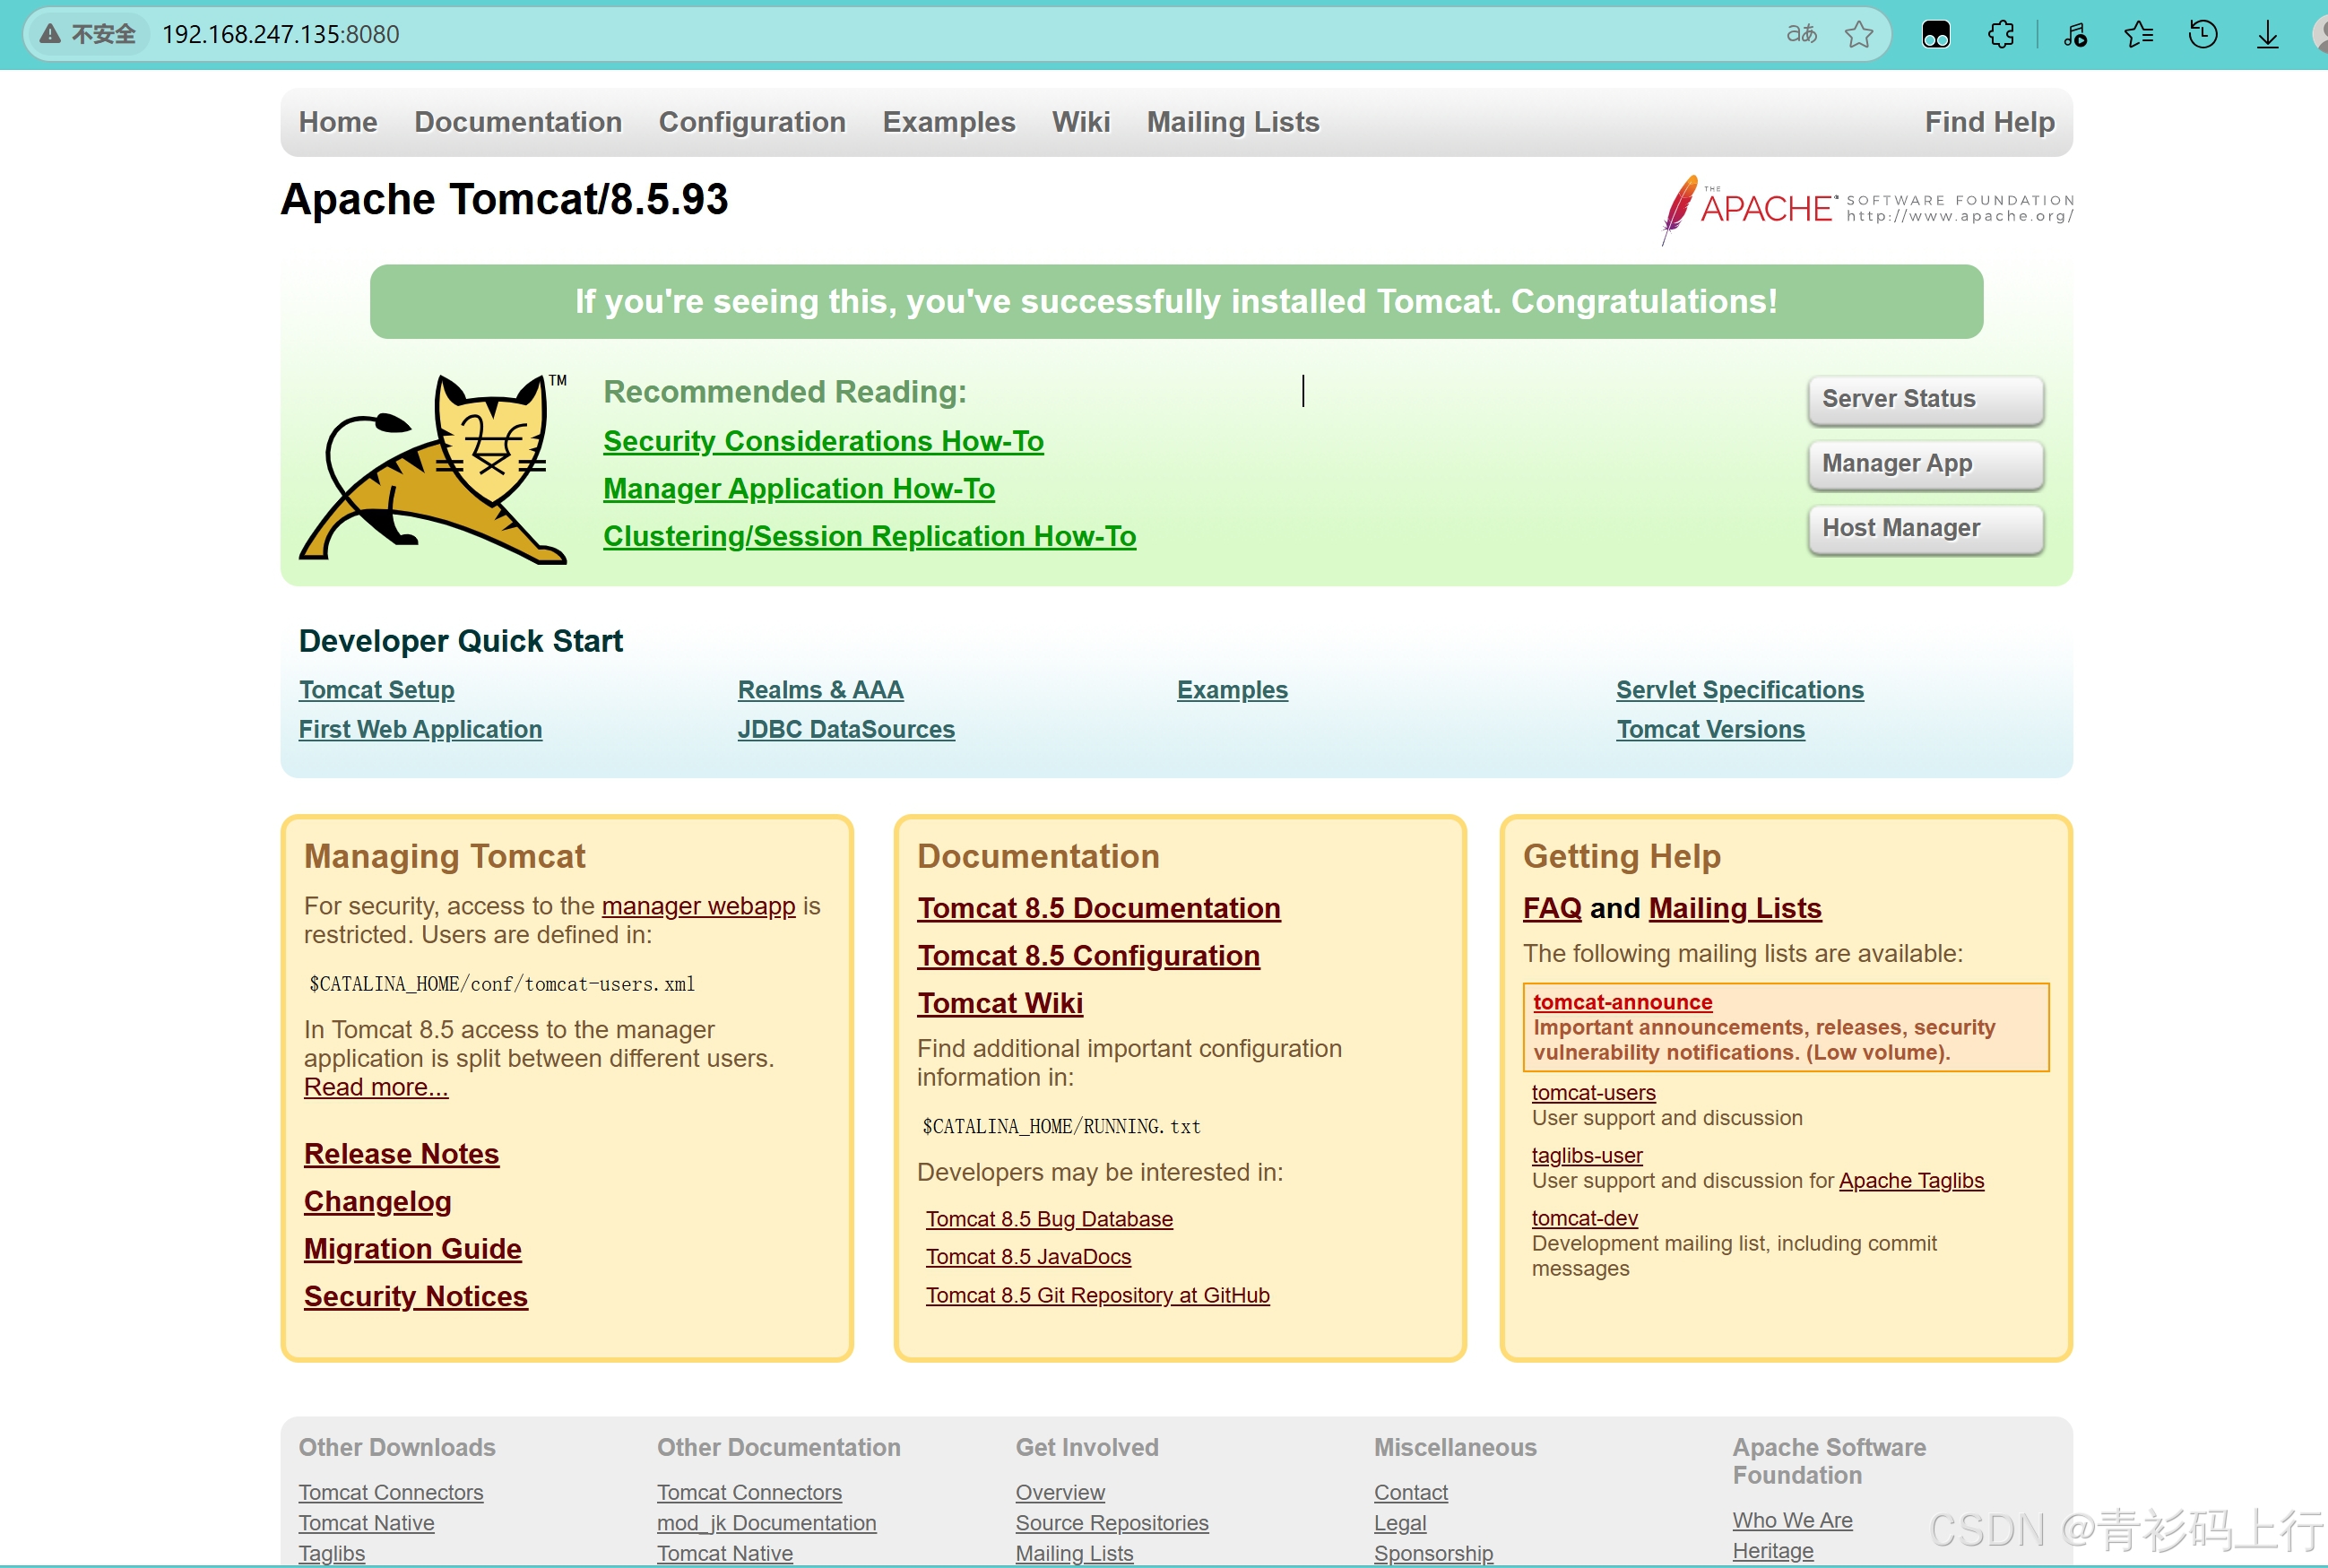Image resolution: width=2328 pixels, height=1568 pixels.
Task: Open Tomcat Connectors under Other Documentation
Action: click(x=749, y=1493)
